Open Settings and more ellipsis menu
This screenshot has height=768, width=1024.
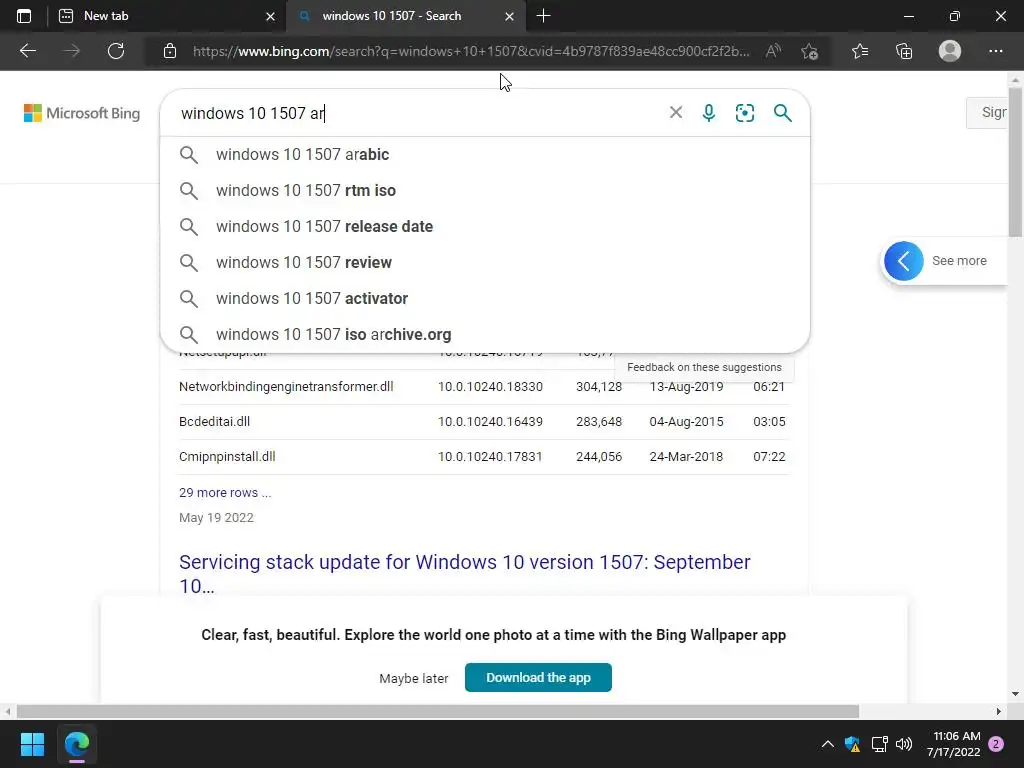(995, 51)
